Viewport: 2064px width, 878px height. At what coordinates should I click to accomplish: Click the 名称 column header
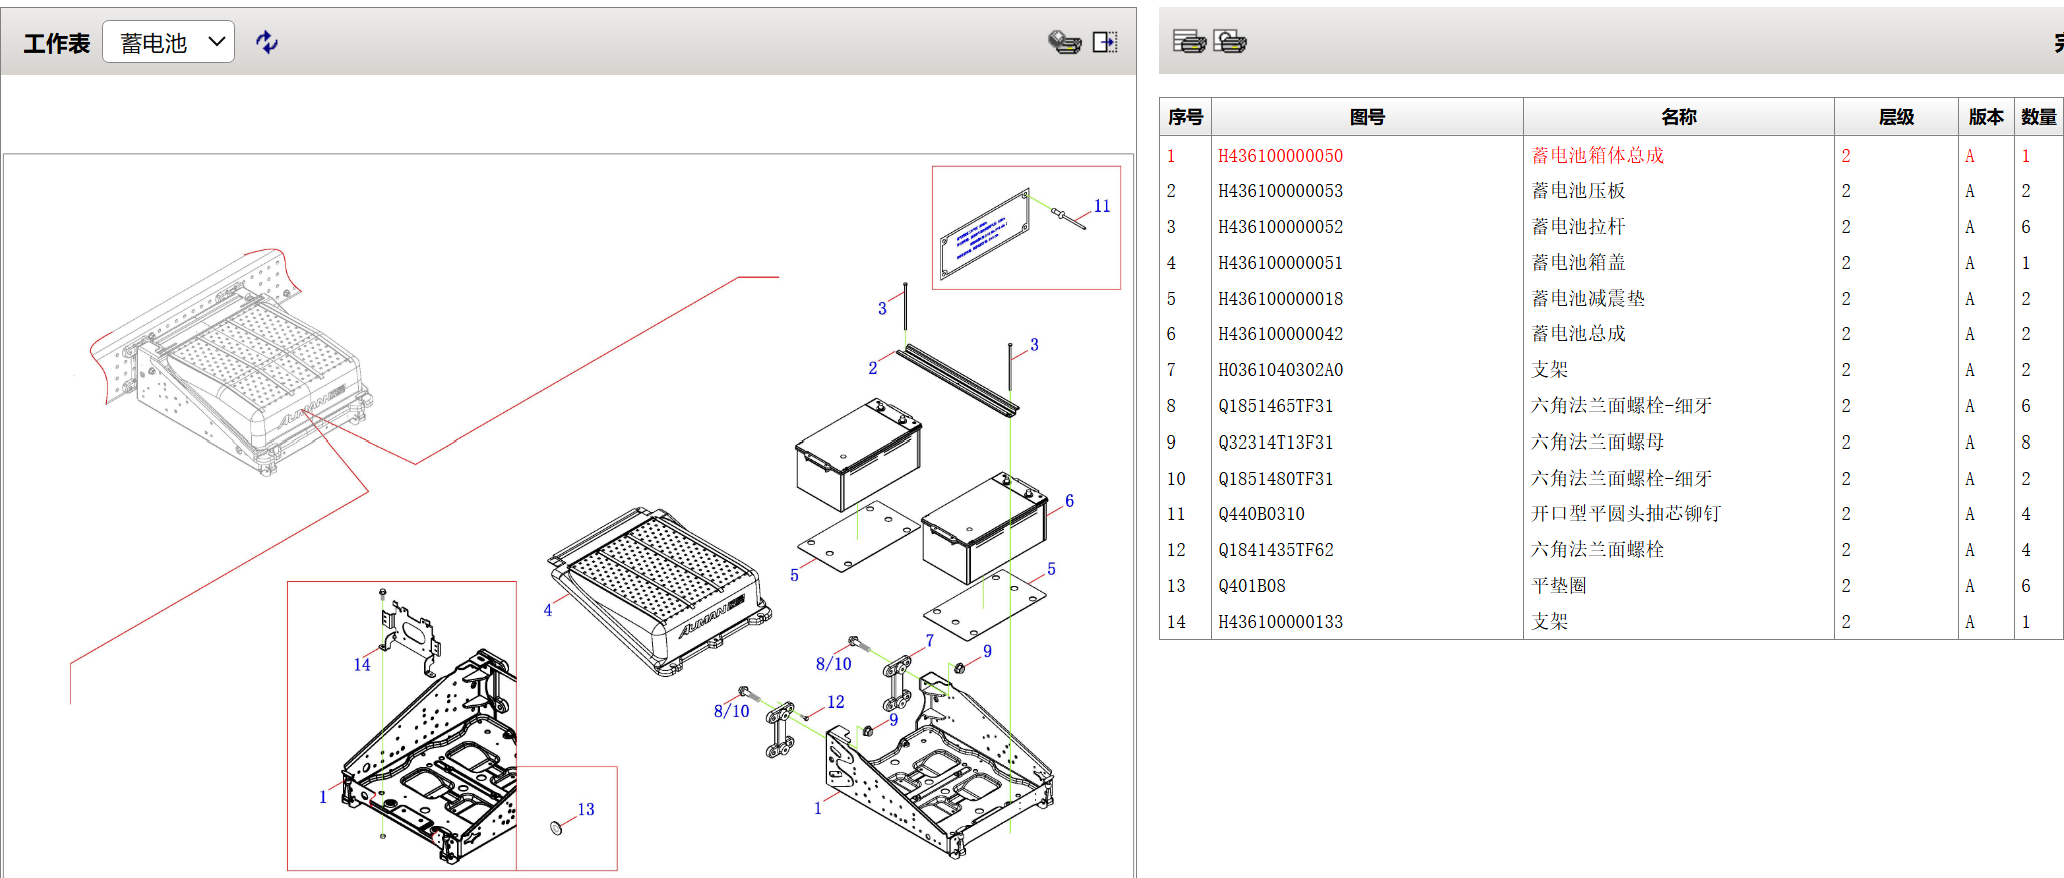(x=1679, y=117)
